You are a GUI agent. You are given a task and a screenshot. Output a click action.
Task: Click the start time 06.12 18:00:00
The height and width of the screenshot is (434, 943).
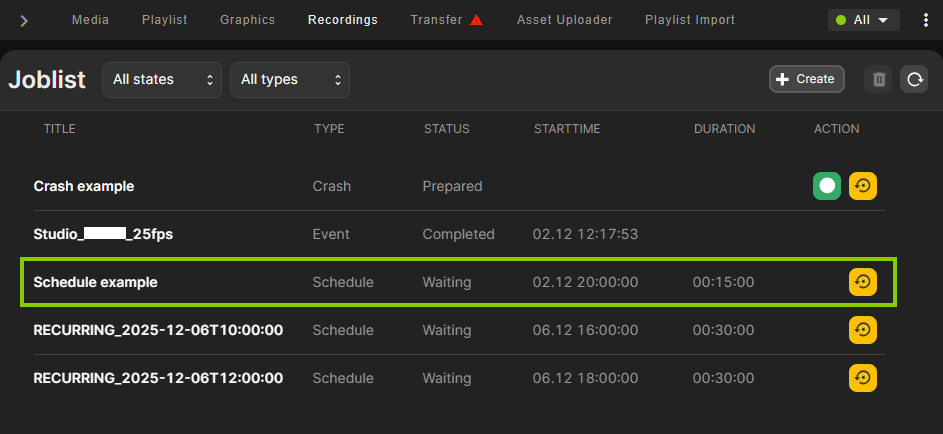(585, 378)
